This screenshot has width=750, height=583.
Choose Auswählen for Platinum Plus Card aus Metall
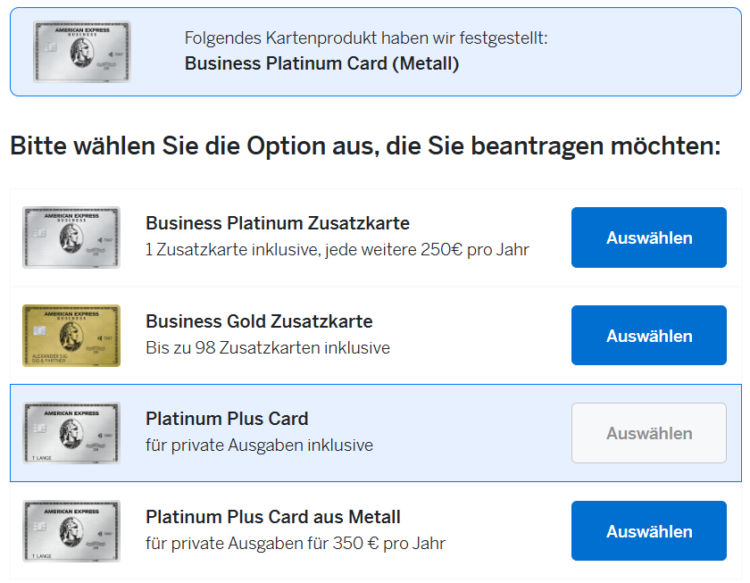click(649, 531)
